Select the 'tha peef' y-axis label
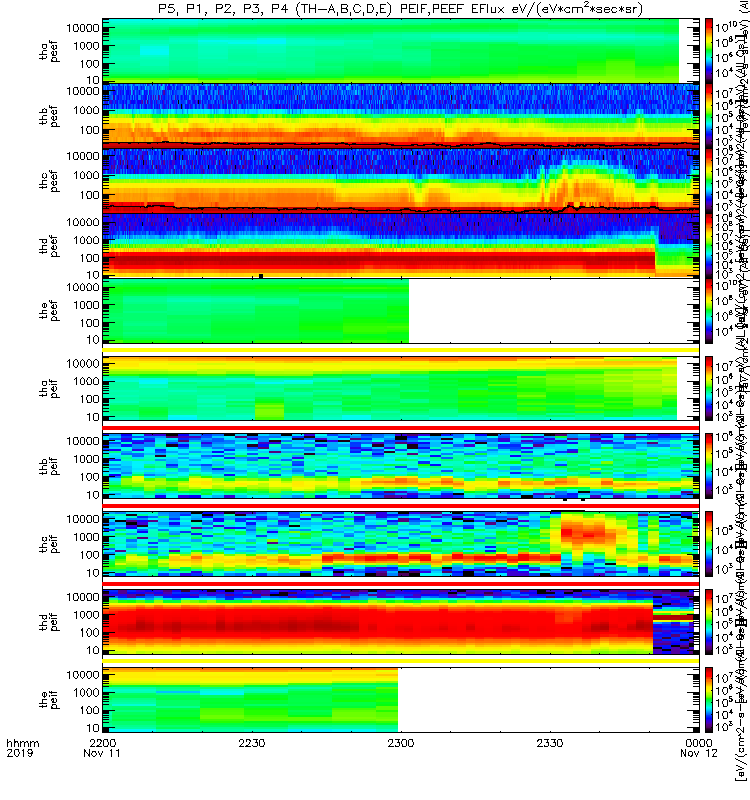 pyautogui.click(x=49, y=52)
